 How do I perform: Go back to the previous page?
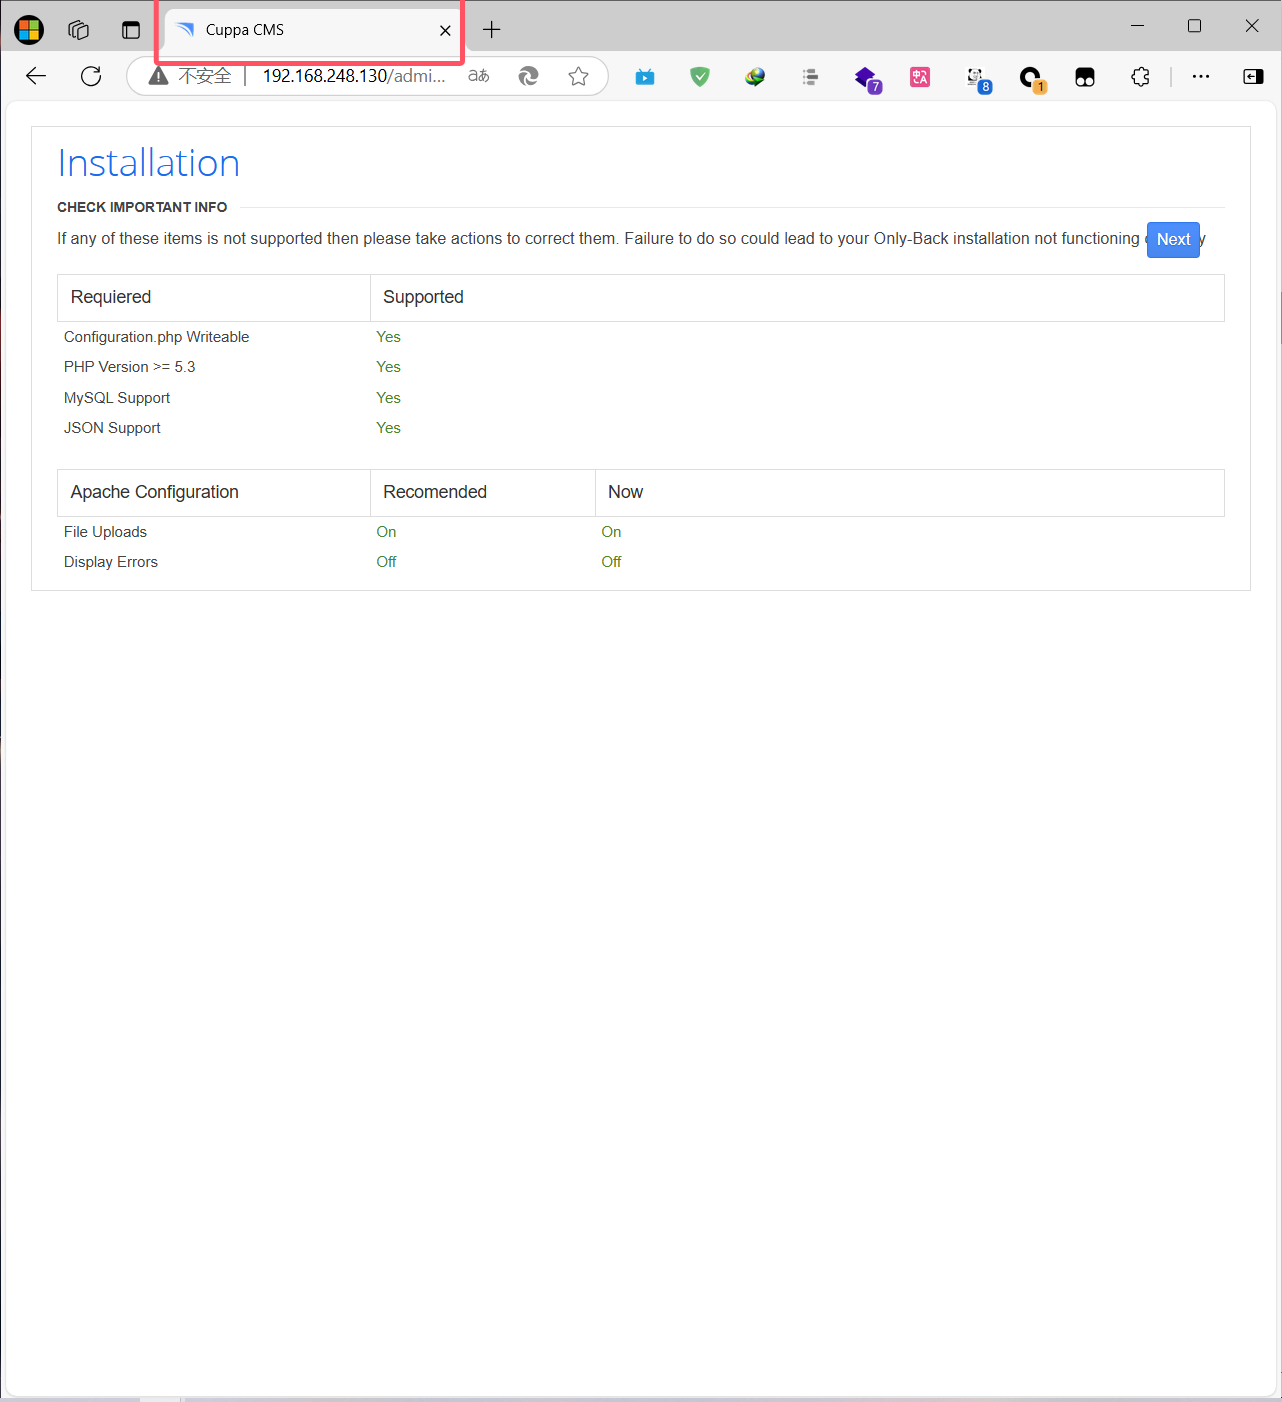pos(36,77)
